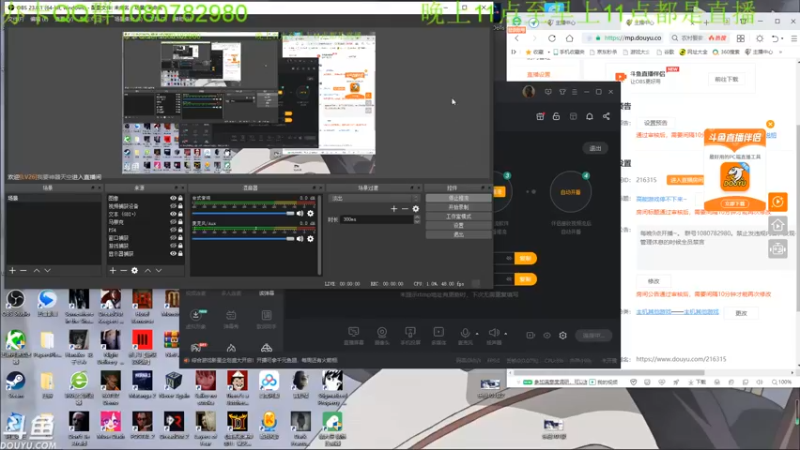
Task: Add a scene transition with plus icon
Action: click(394, 209)
